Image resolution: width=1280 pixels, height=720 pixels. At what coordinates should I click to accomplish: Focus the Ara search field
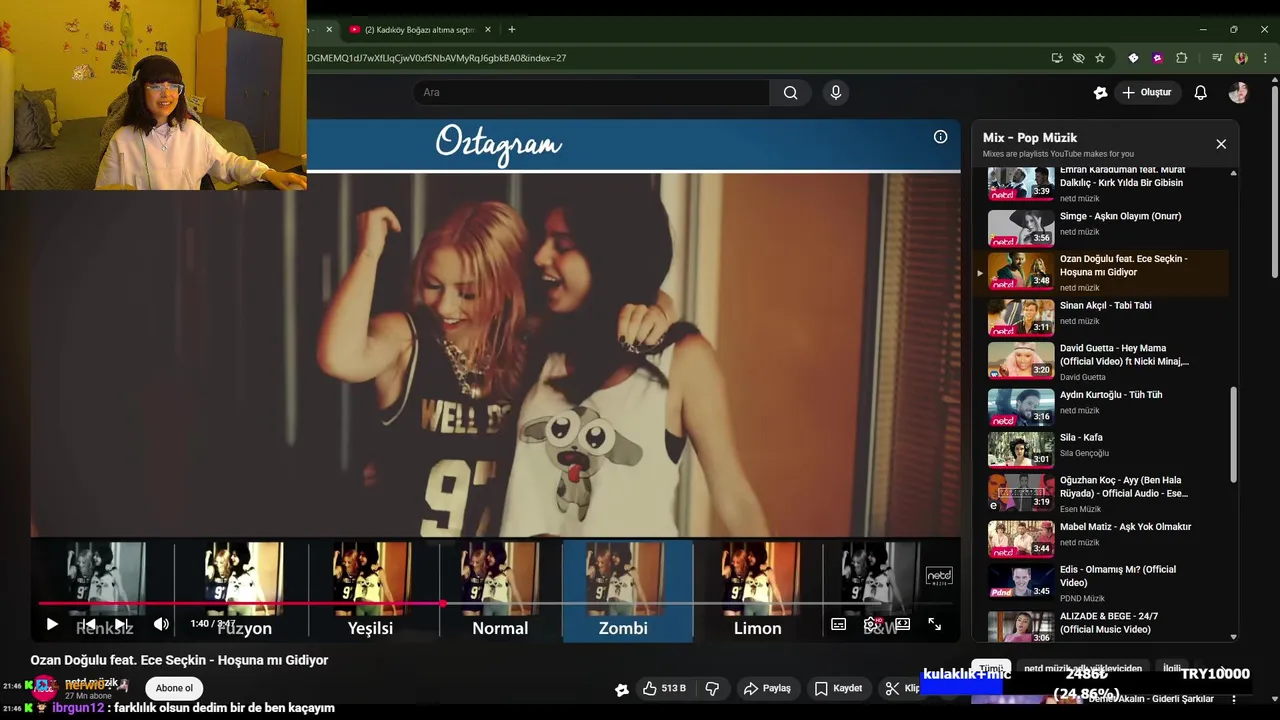[x=591, y=92]
